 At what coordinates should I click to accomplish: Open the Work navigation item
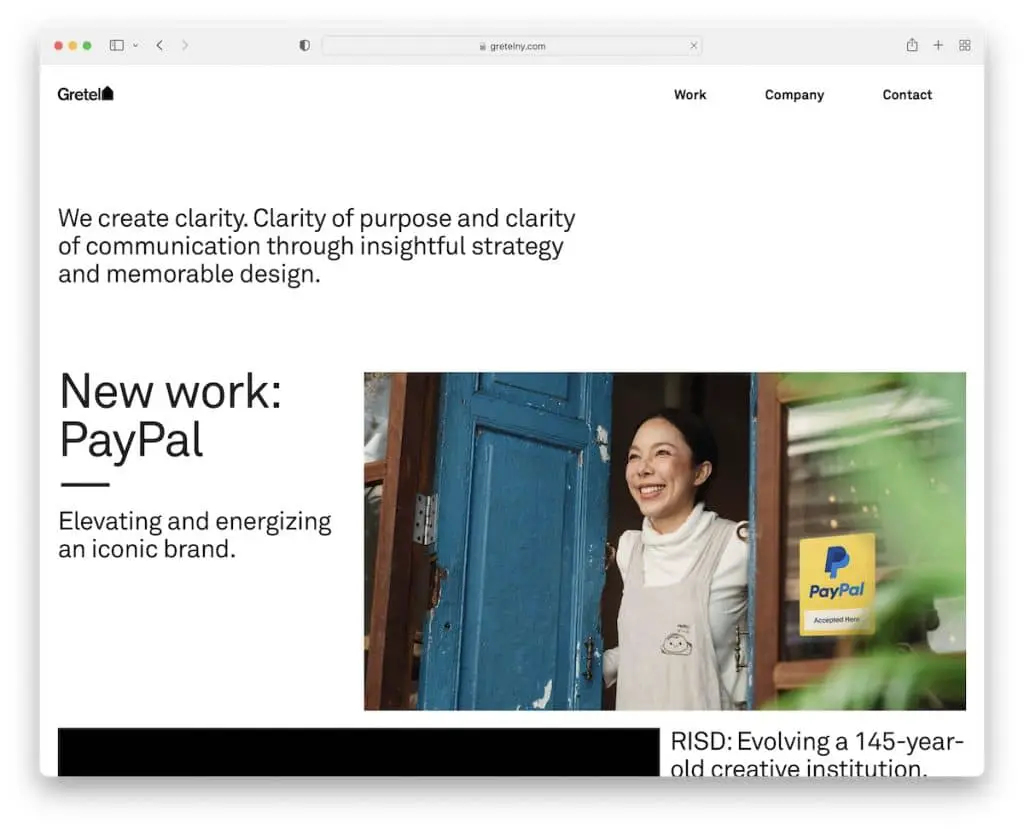690,95
